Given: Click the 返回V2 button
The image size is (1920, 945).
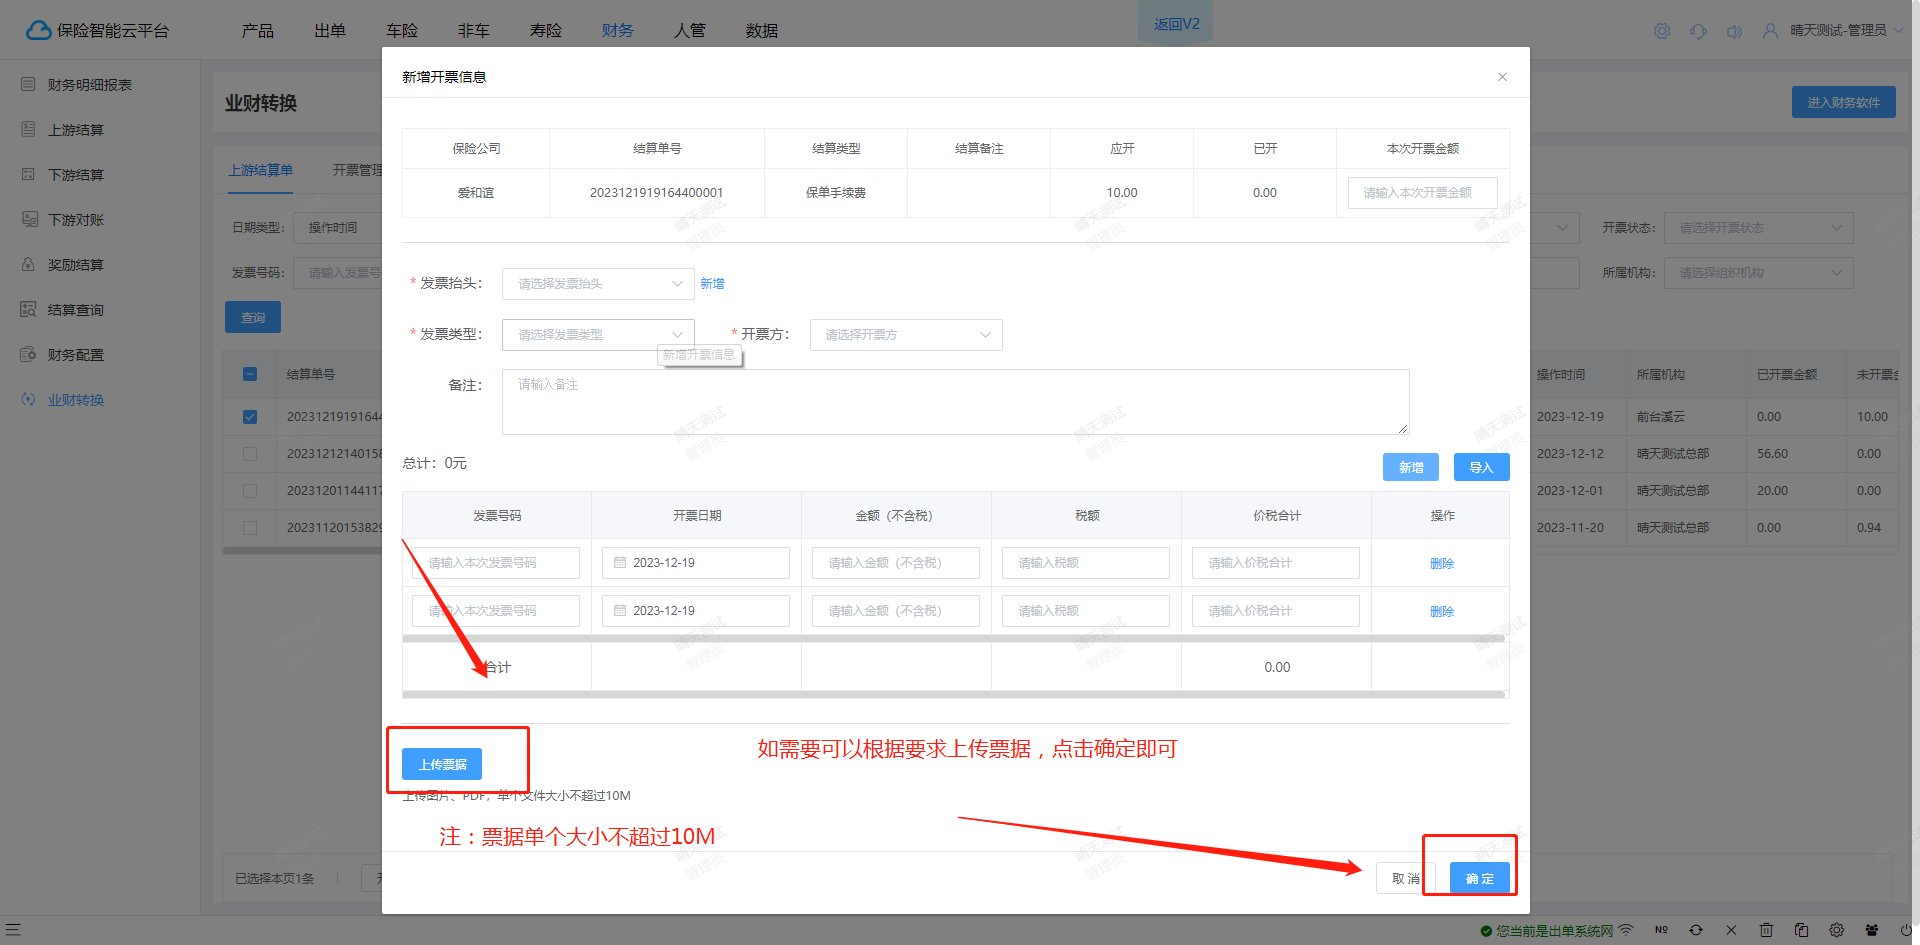Looking at the screenshot, I should [x=1176, y=22].
